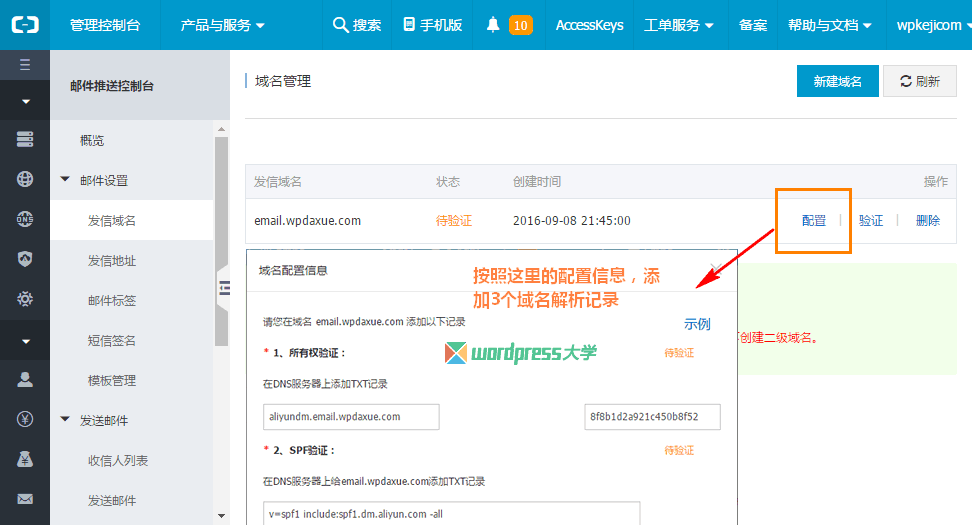Open the server stack icon in sidebar
The image size is (972, 525).
click(25, 140)
